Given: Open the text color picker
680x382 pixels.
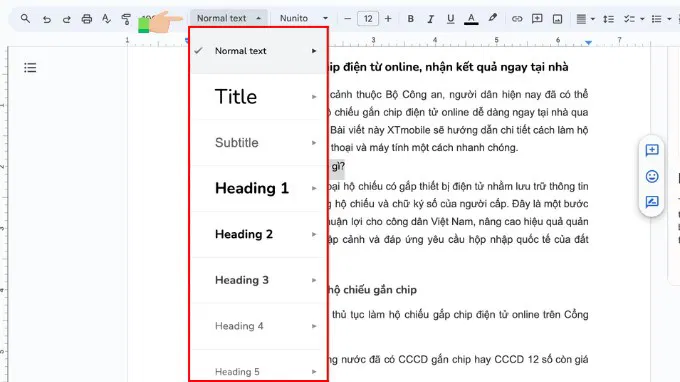Looking at the screenshot, I should [471, 19].
